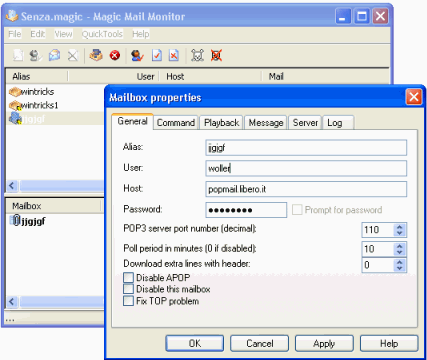Click the poll period field showing 10
Image resolution: width=427 pixels, height=360 pixels.
[378, 249]
